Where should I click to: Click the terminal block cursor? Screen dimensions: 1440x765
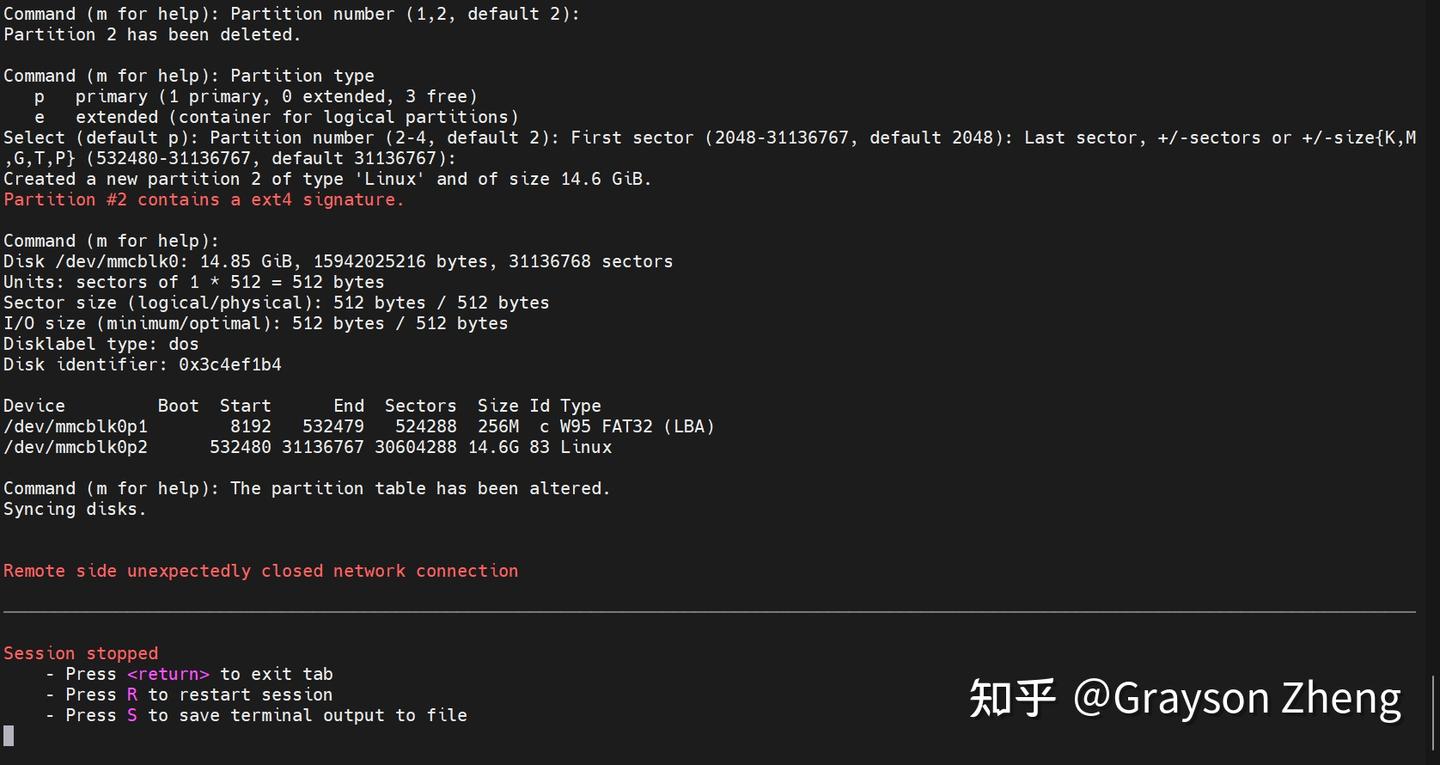click(9, 736)
